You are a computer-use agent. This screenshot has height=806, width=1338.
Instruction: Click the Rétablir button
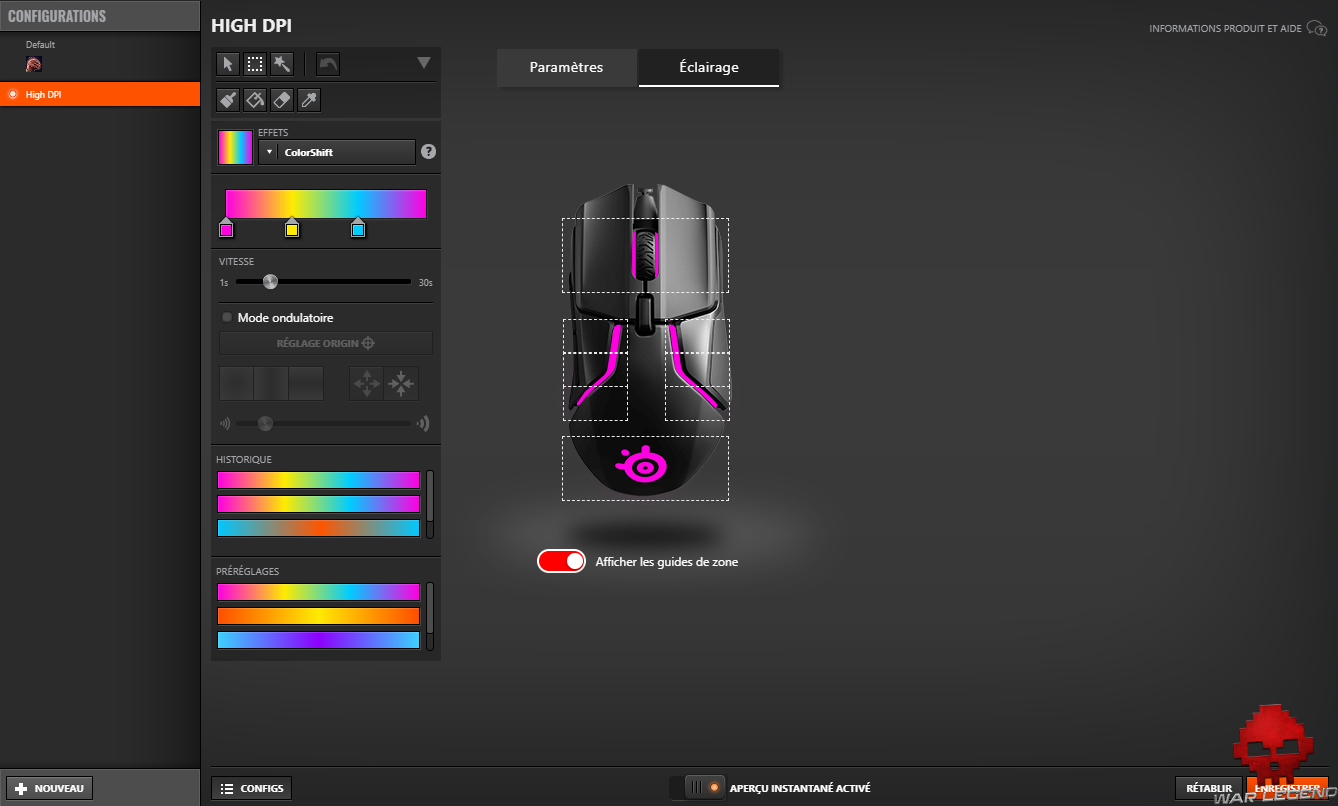[x=1209, y=788]
